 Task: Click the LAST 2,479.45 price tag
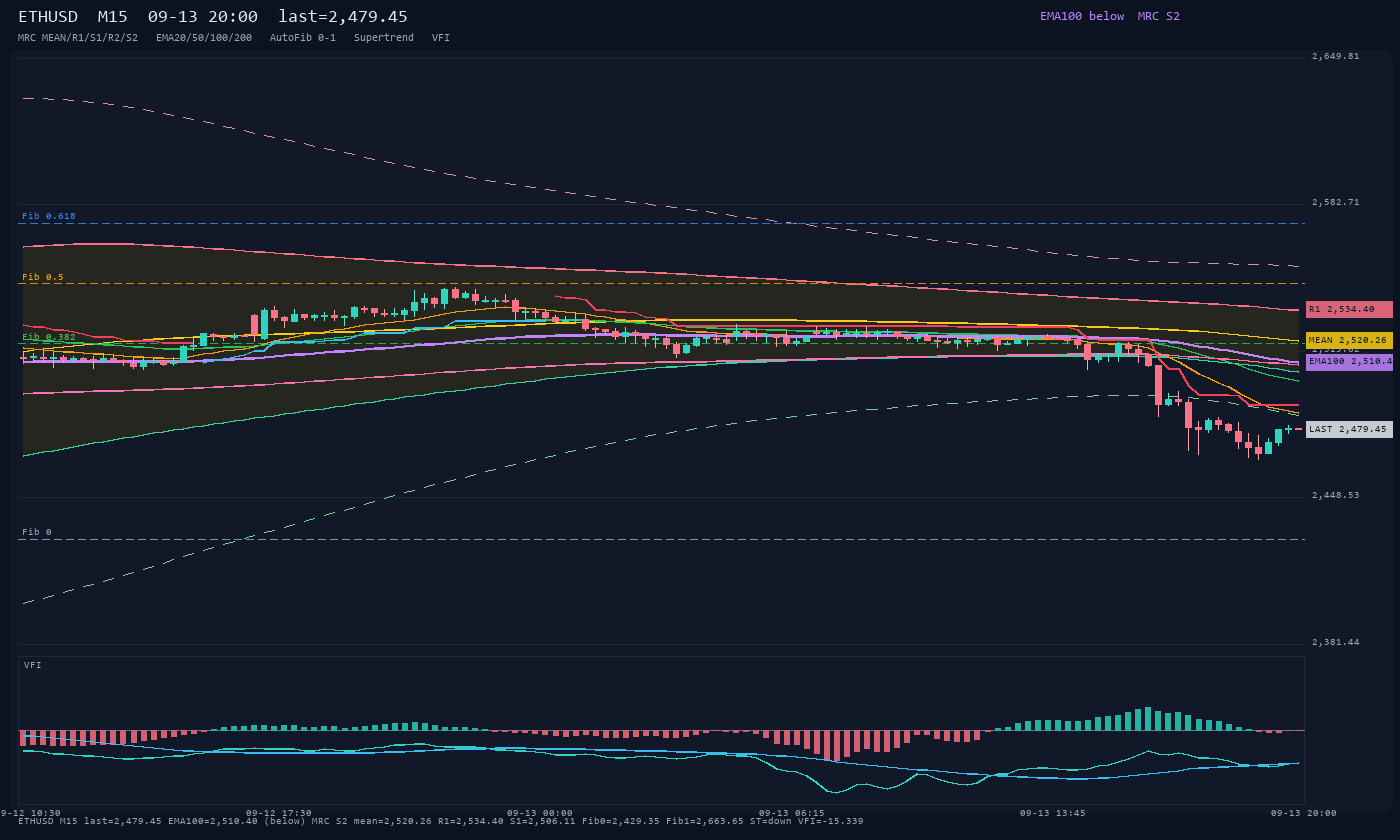coord(1349,429)
